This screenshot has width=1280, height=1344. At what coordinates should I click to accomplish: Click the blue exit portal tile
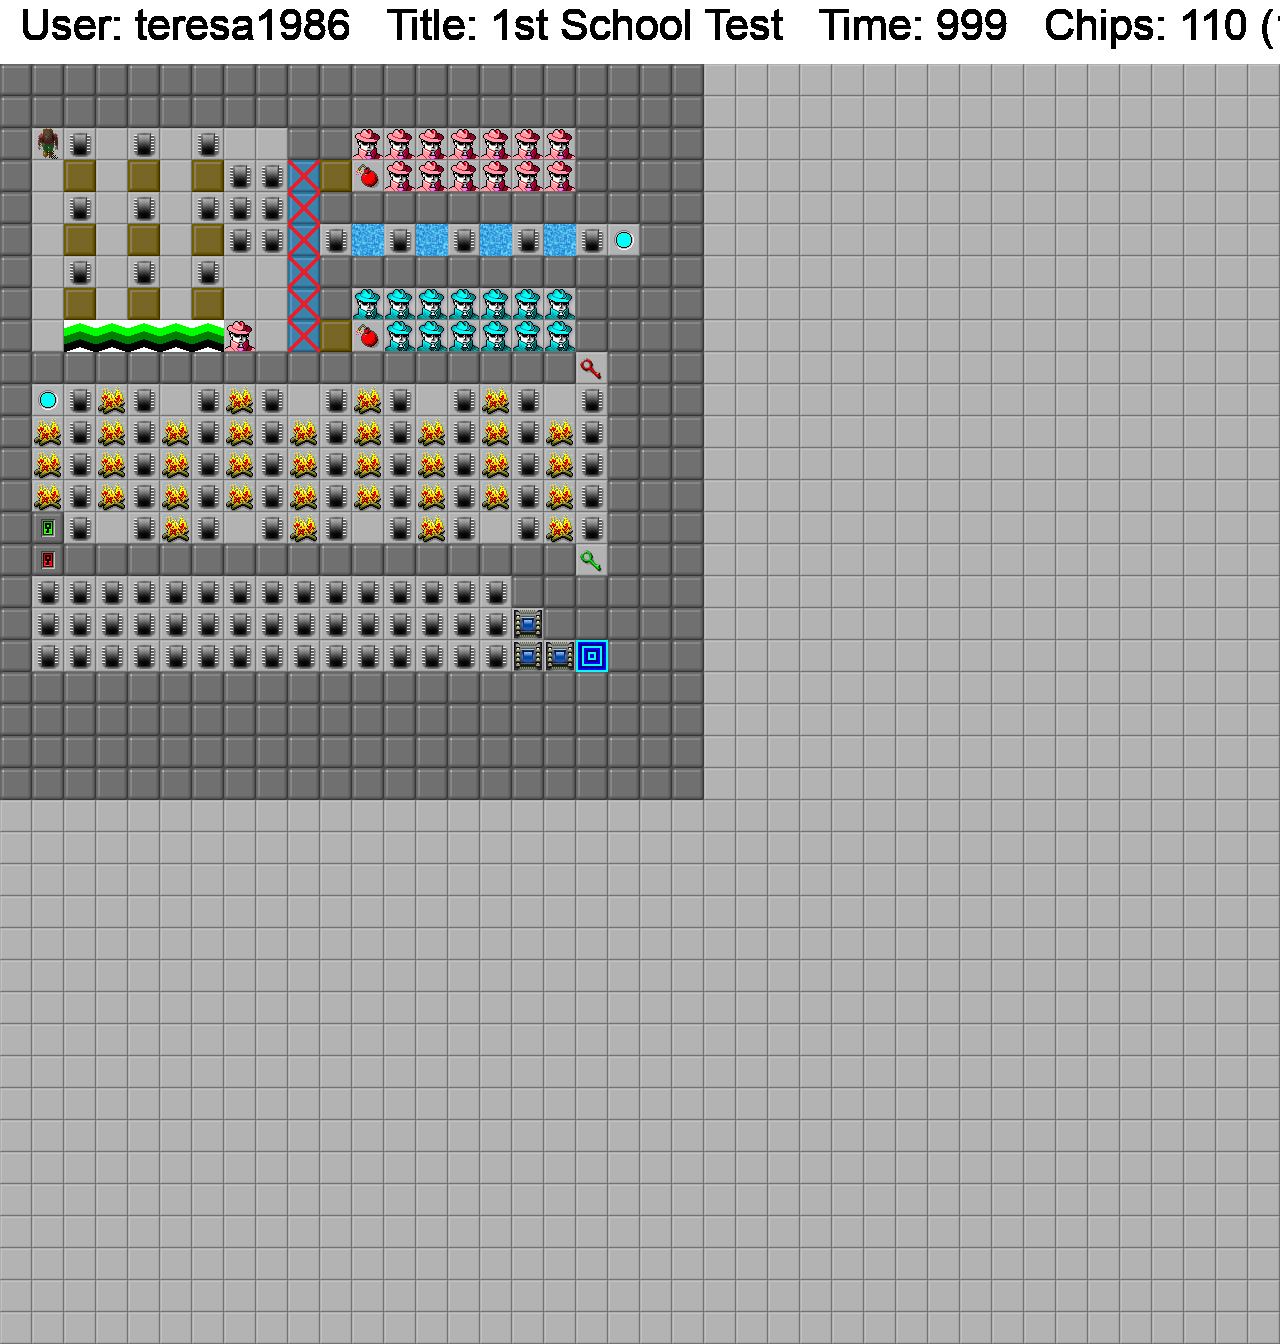point(592,656)
